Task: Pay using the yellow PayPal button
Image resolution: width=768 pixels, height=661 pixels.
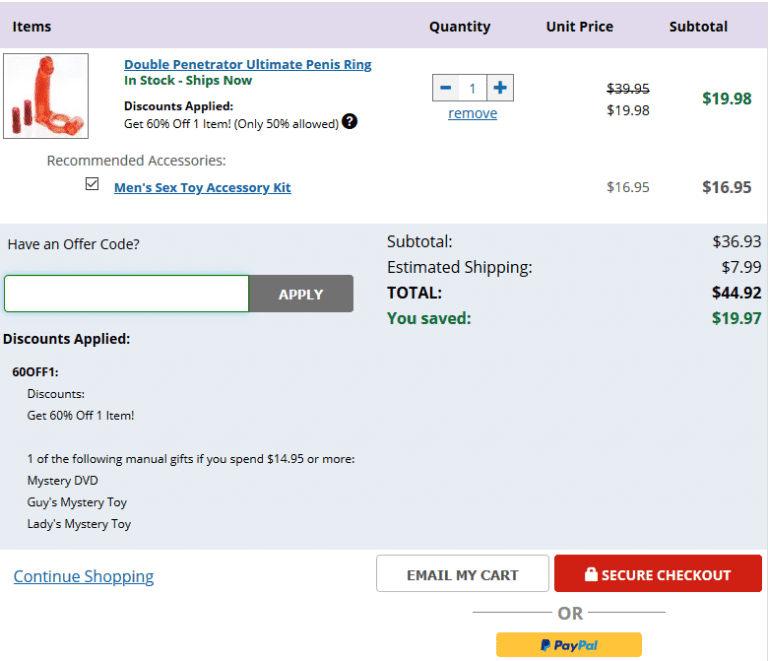Action: (x=569, y=645)
